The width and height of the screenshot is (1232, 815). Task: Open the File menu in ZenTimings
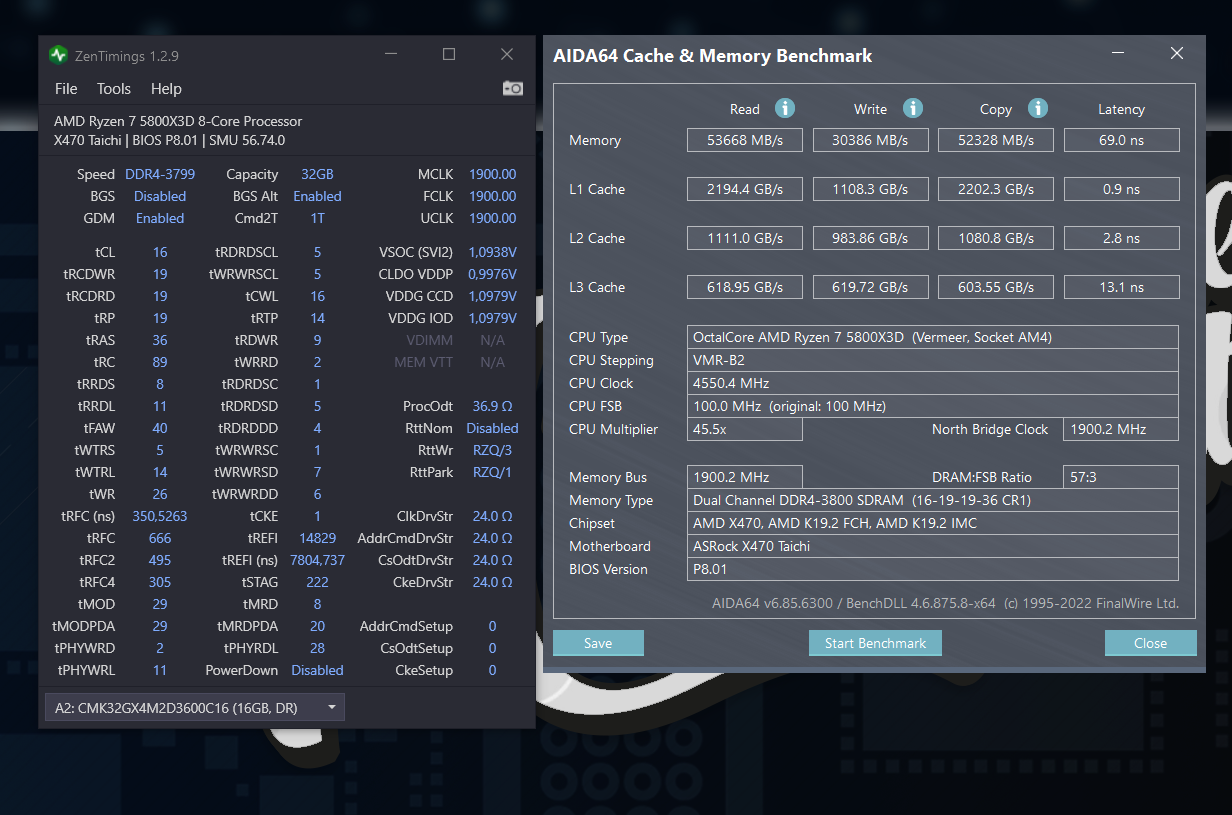coord(66,89)
